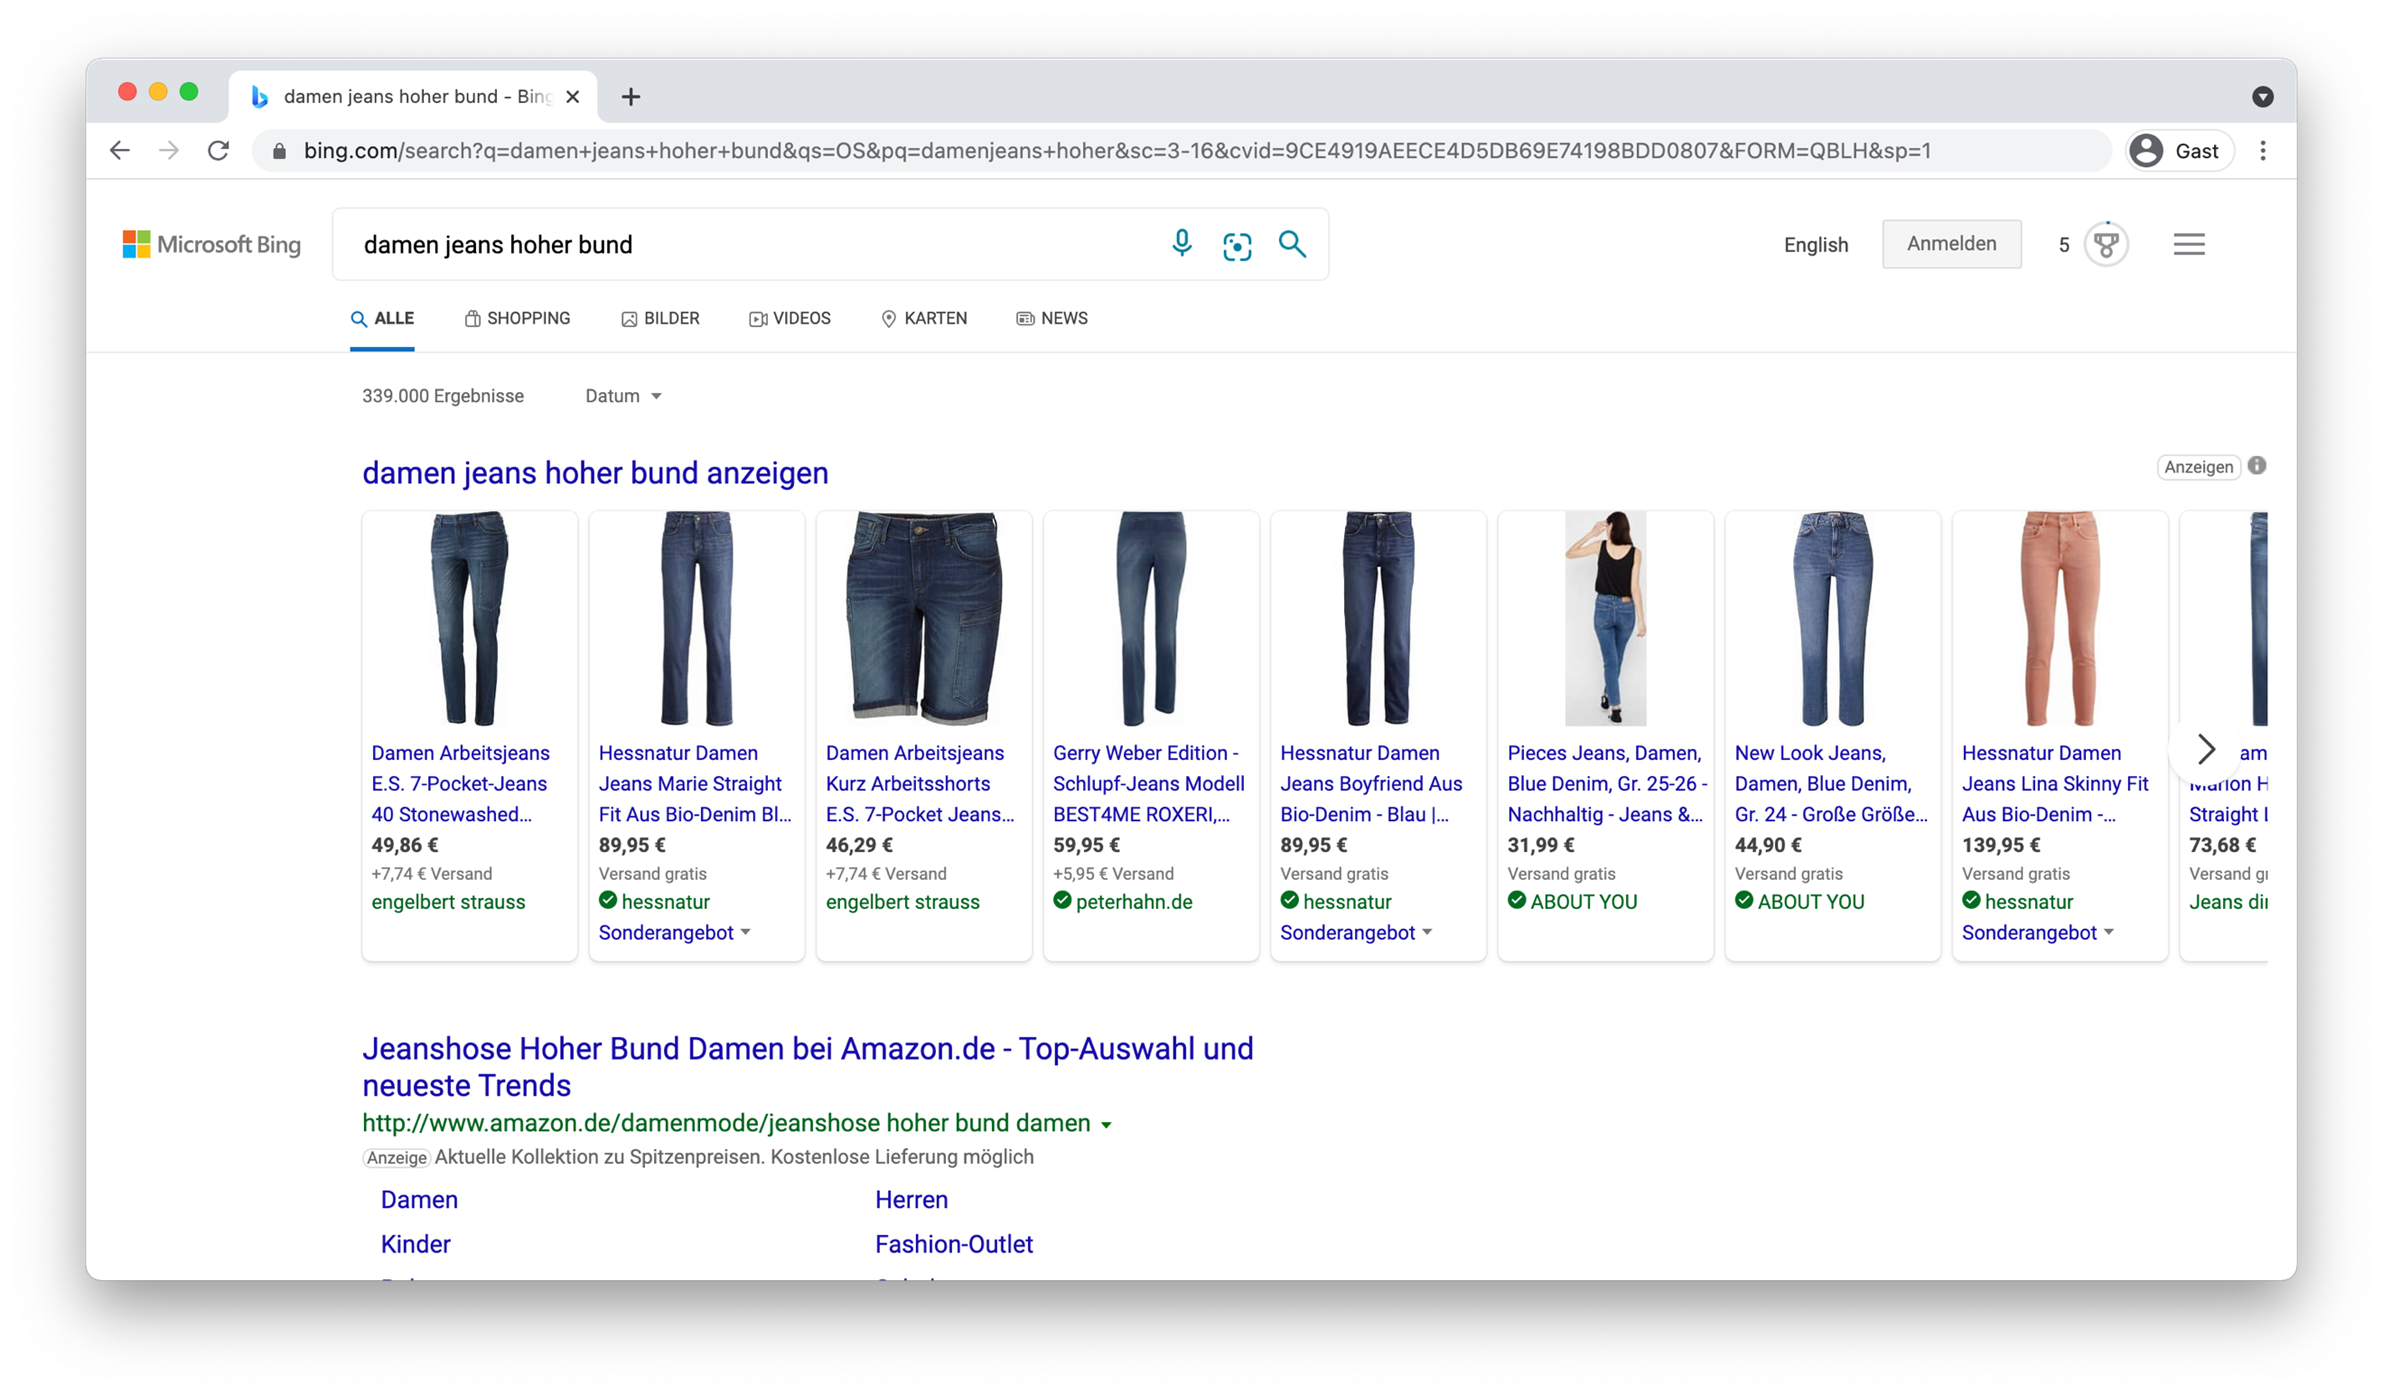
Task: Click ABOUT YOU under 31,99 € item
Action: click(1584, 902)
